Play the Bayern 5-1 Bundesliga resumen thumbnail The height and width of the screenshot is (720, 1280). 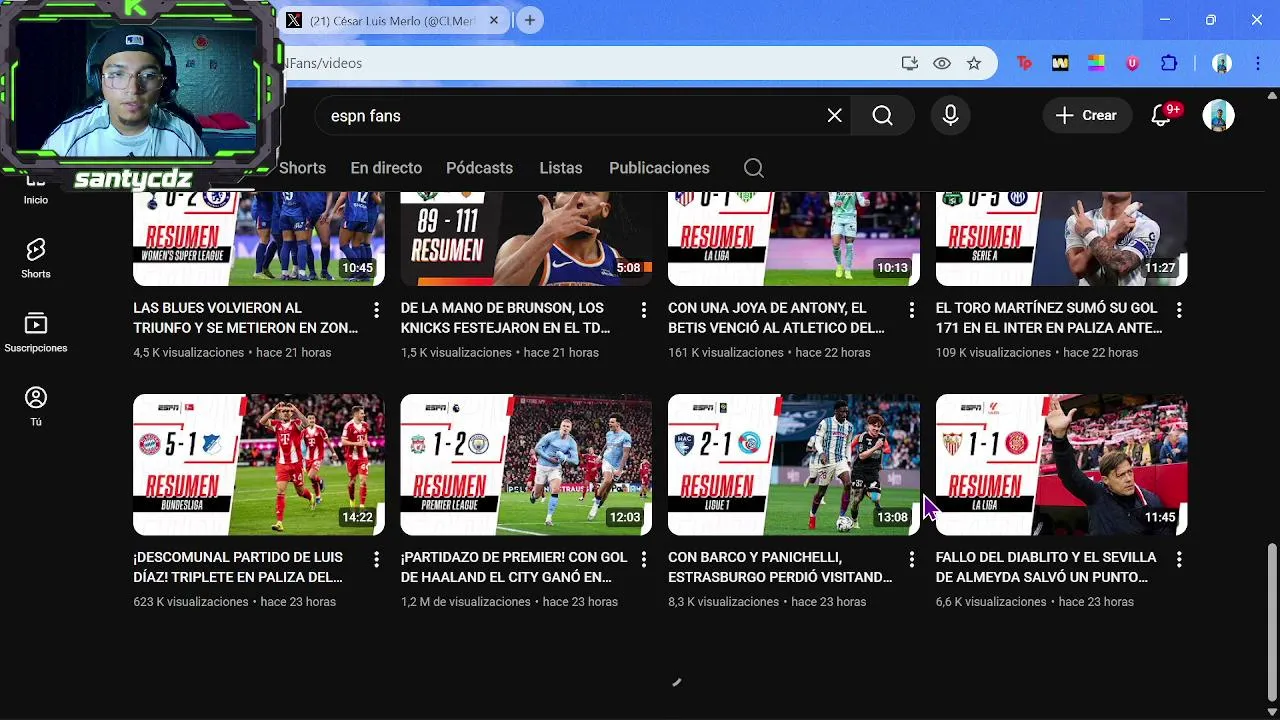(259, 465)
